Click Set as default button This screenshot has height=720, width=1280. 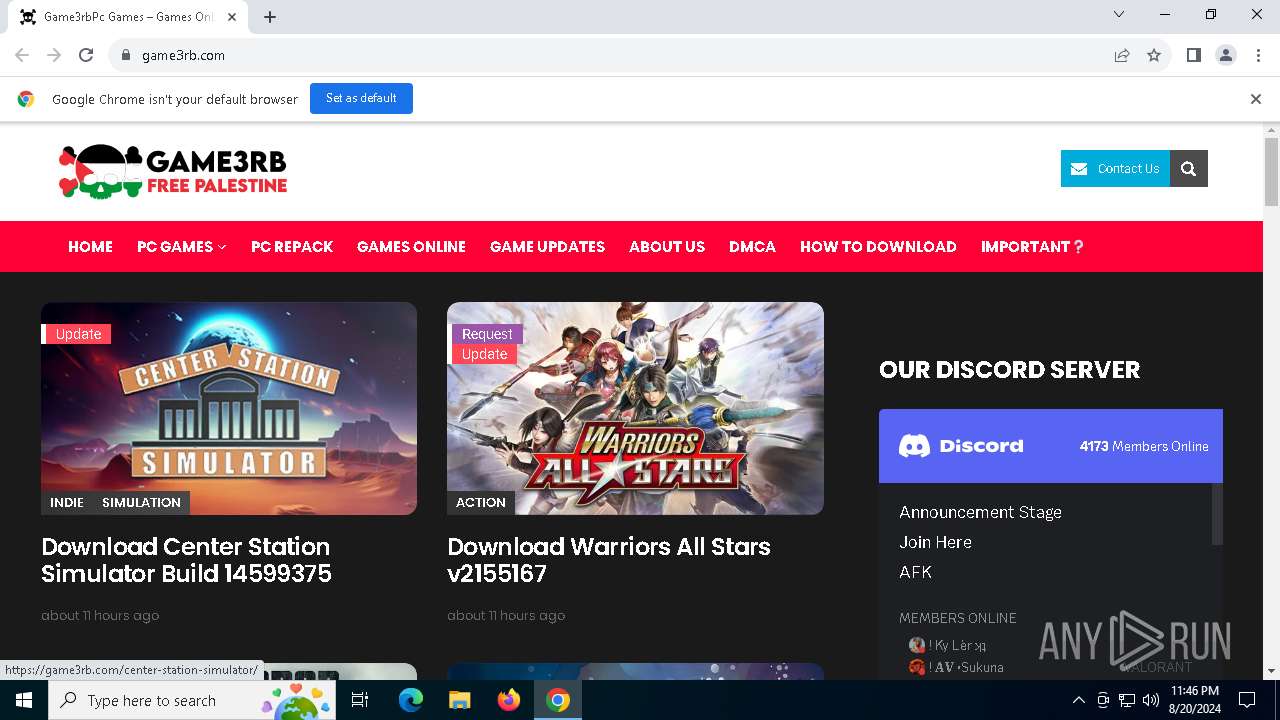pyautogui.click(x=361, y=98)
